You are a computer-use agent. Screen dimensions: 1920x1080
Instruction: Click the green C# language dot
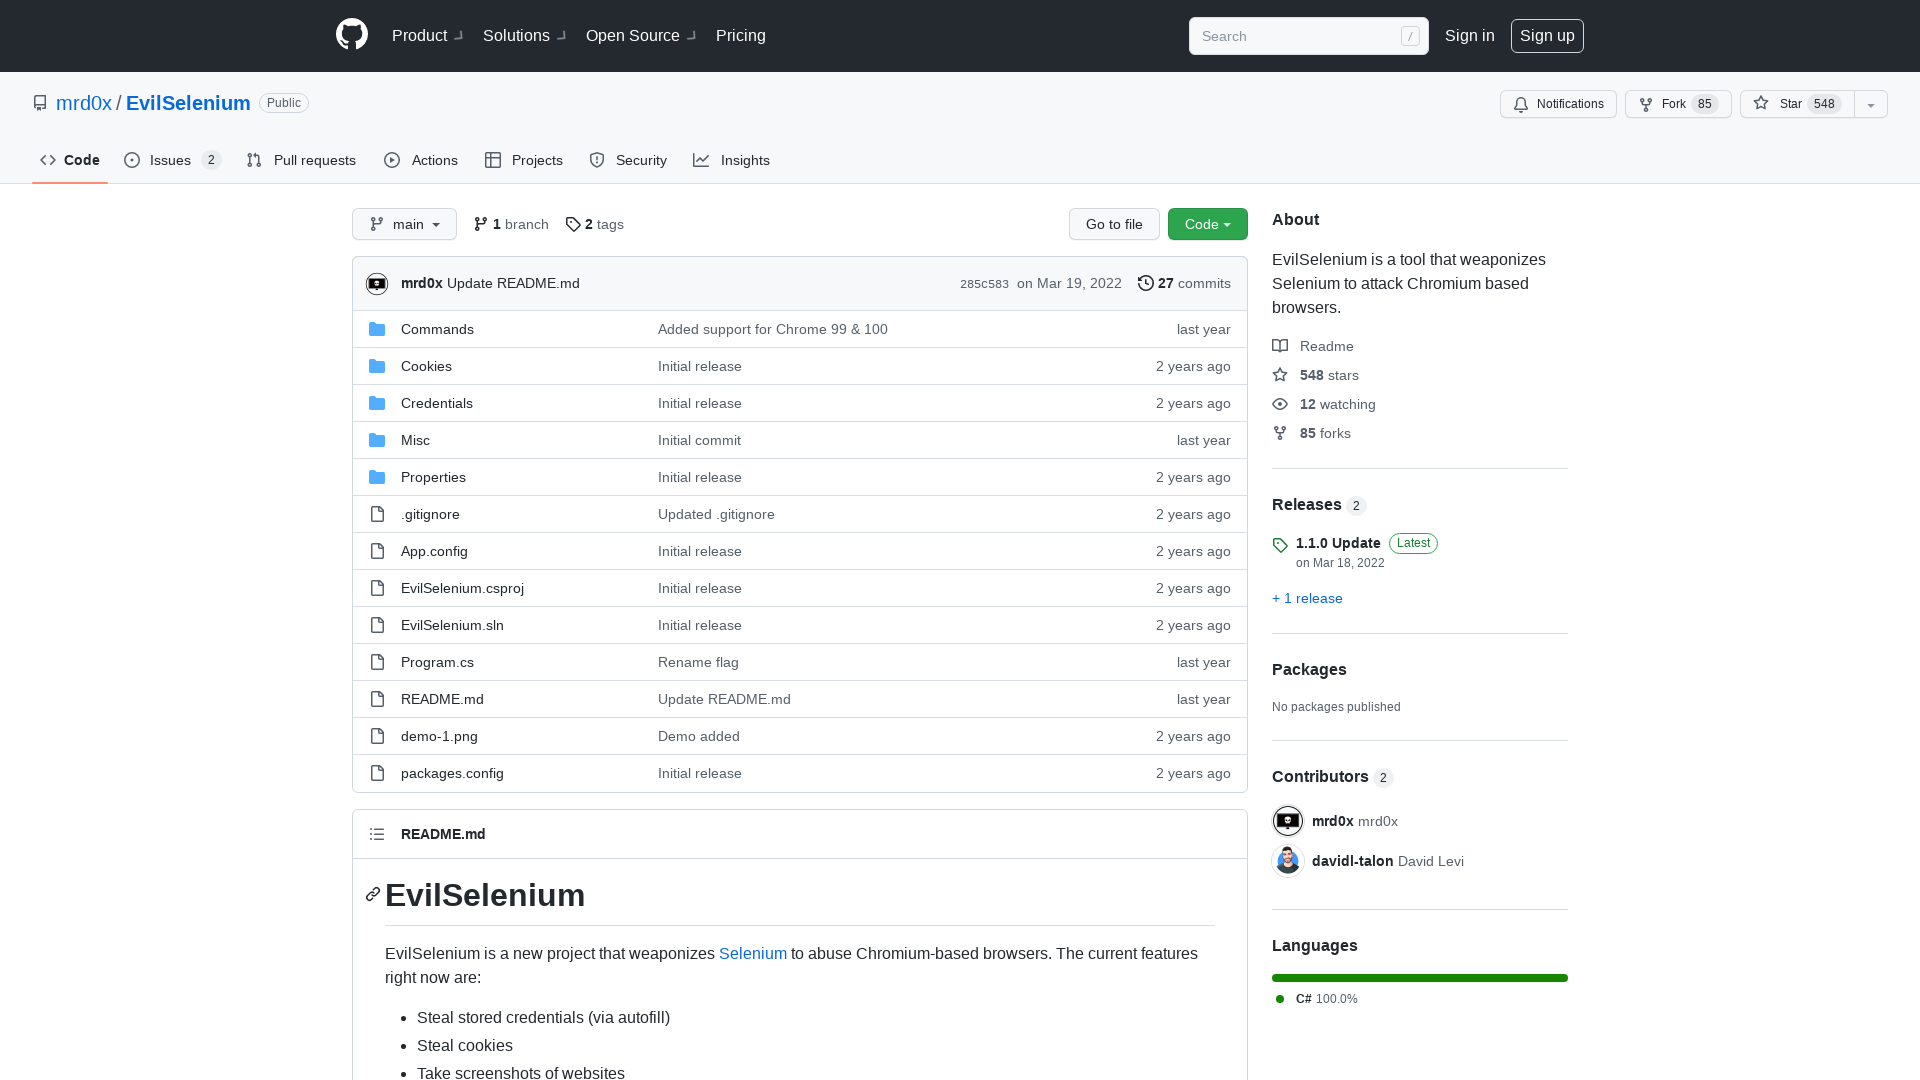[1280, 999]
